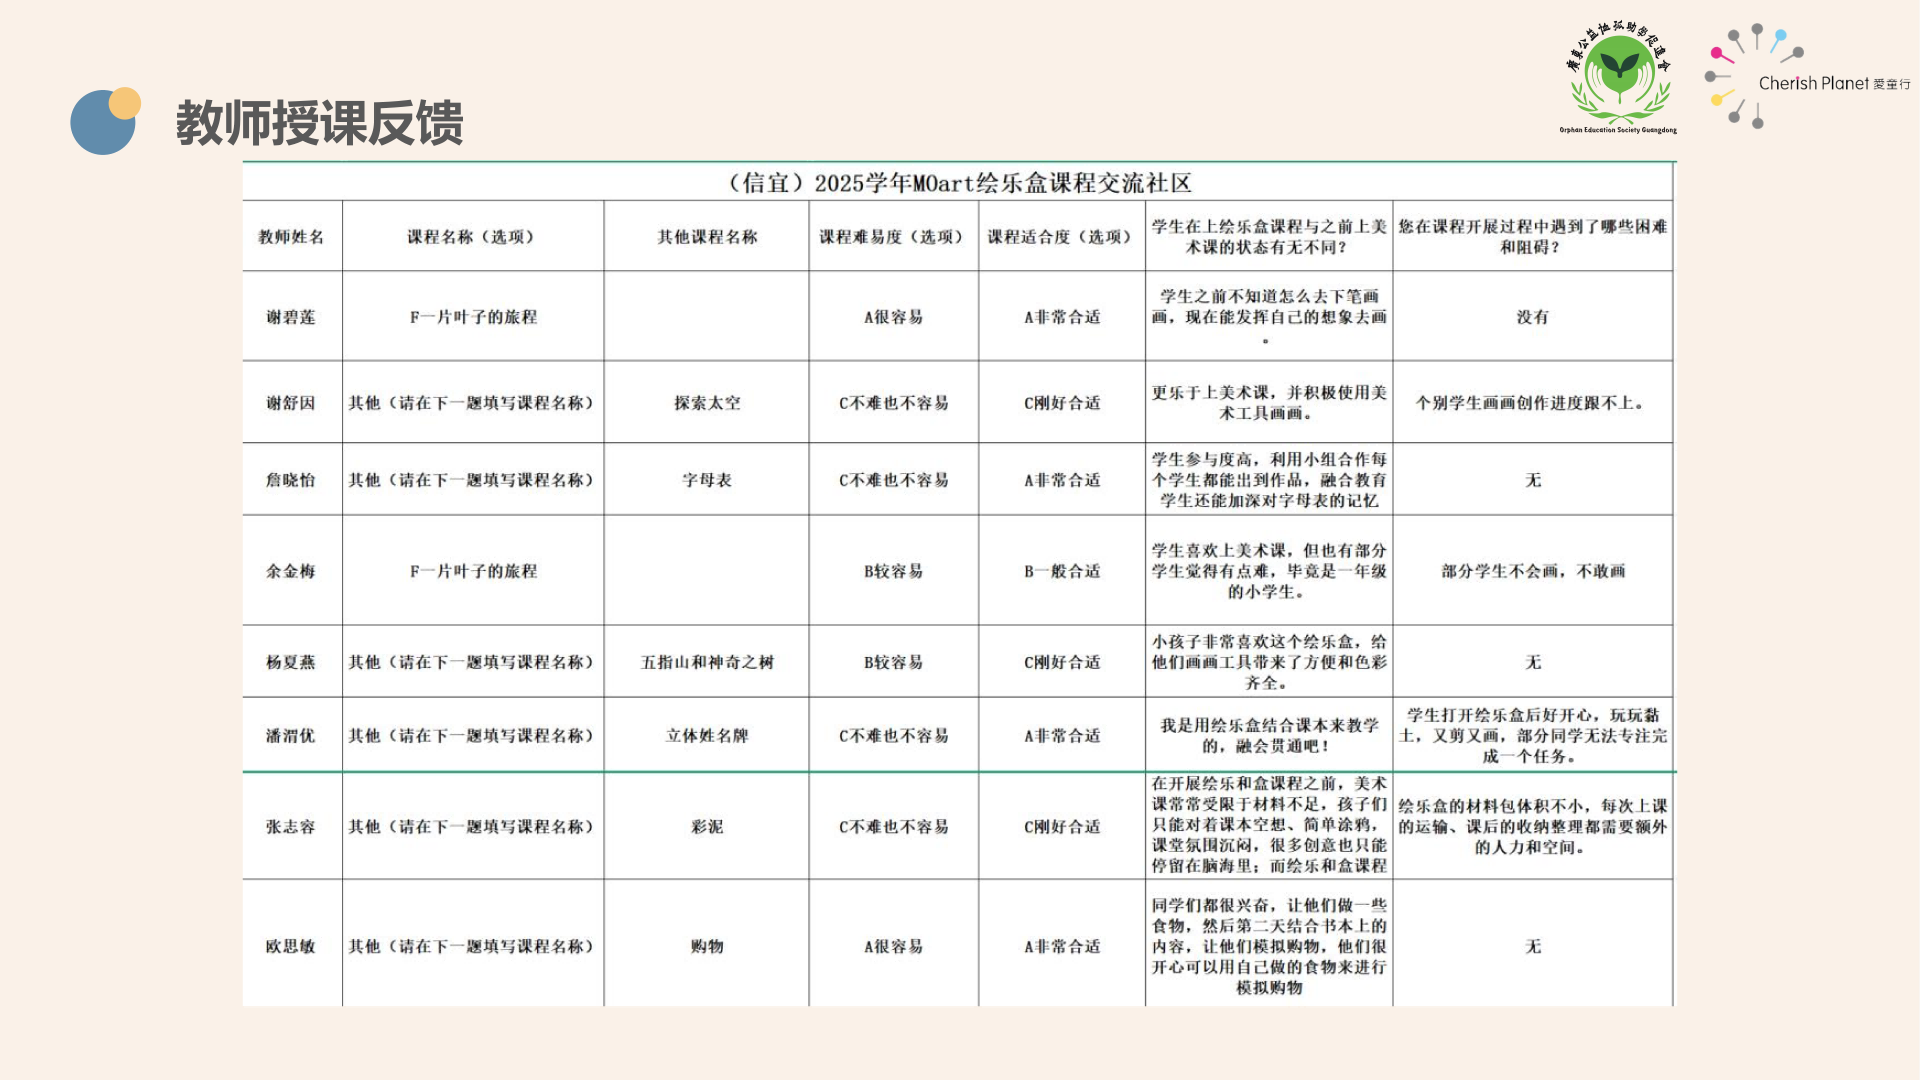Click teacher name cell 余金梅
This screenshot has height=1080, width=1920.
point(291,571)
